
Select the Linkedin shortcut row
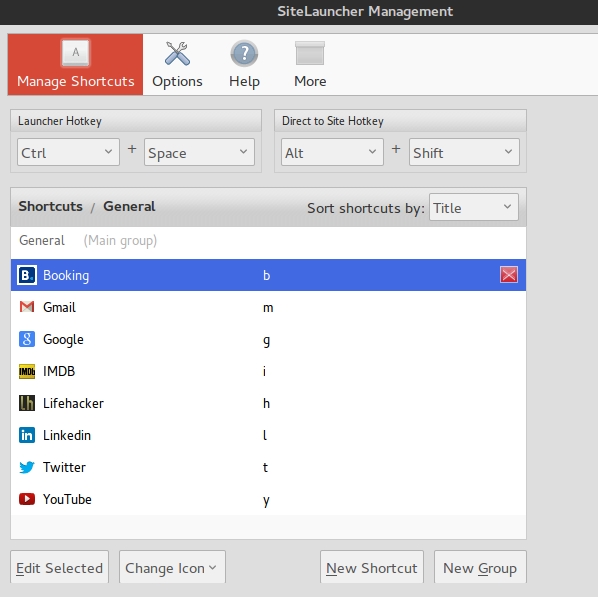pyautogui.click(x=268, y=435)
